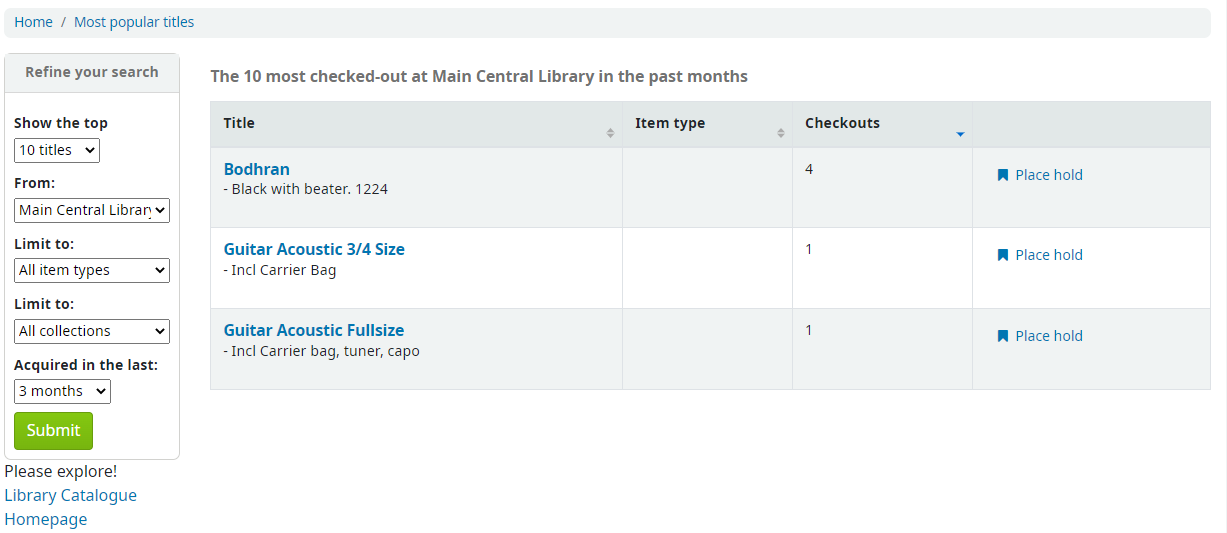Click the sort arrow in the Checkouts column
This screenshot has height=533, width=1227.
[960, 134]
